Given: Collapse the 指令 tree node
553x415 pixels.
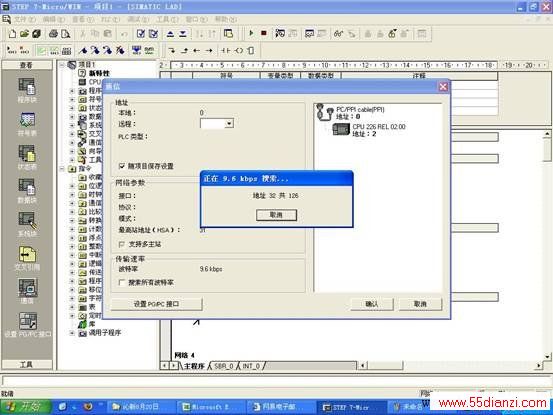Looking at the screenshot, I should (x=62, y=169).
